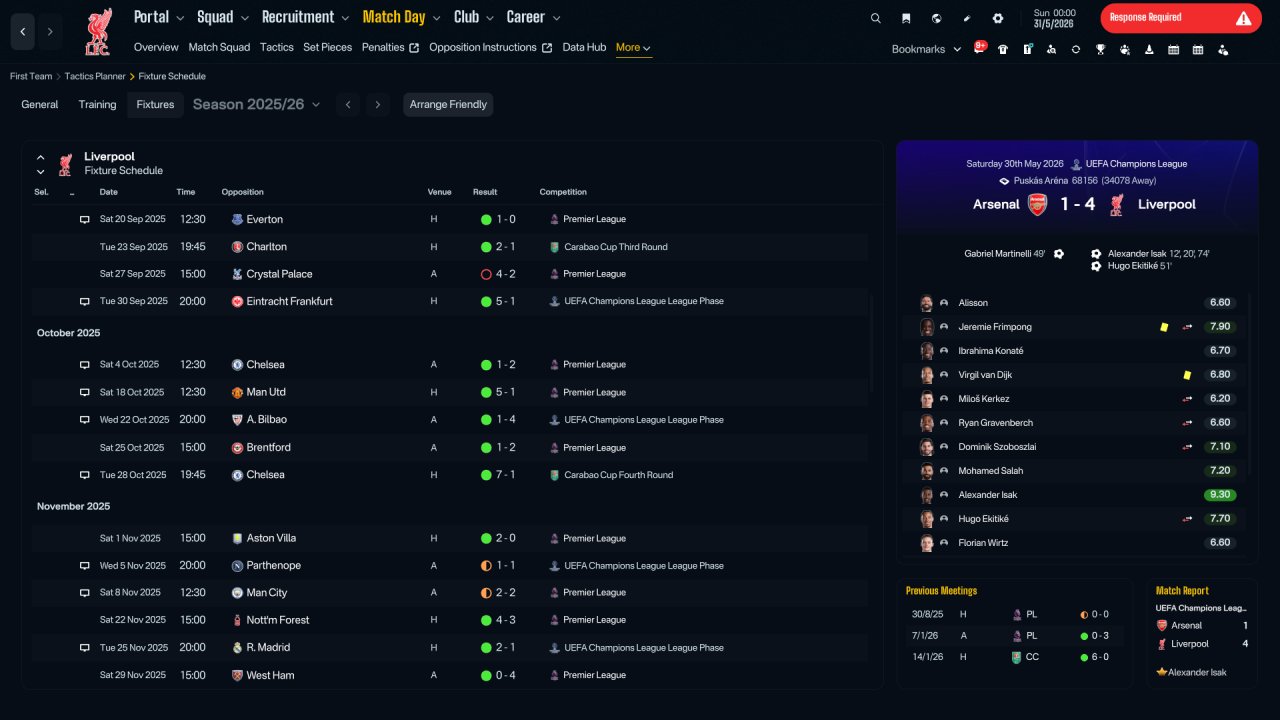Click the Liverpool club crest in header

pyautogui.click(x=98, y=32)
